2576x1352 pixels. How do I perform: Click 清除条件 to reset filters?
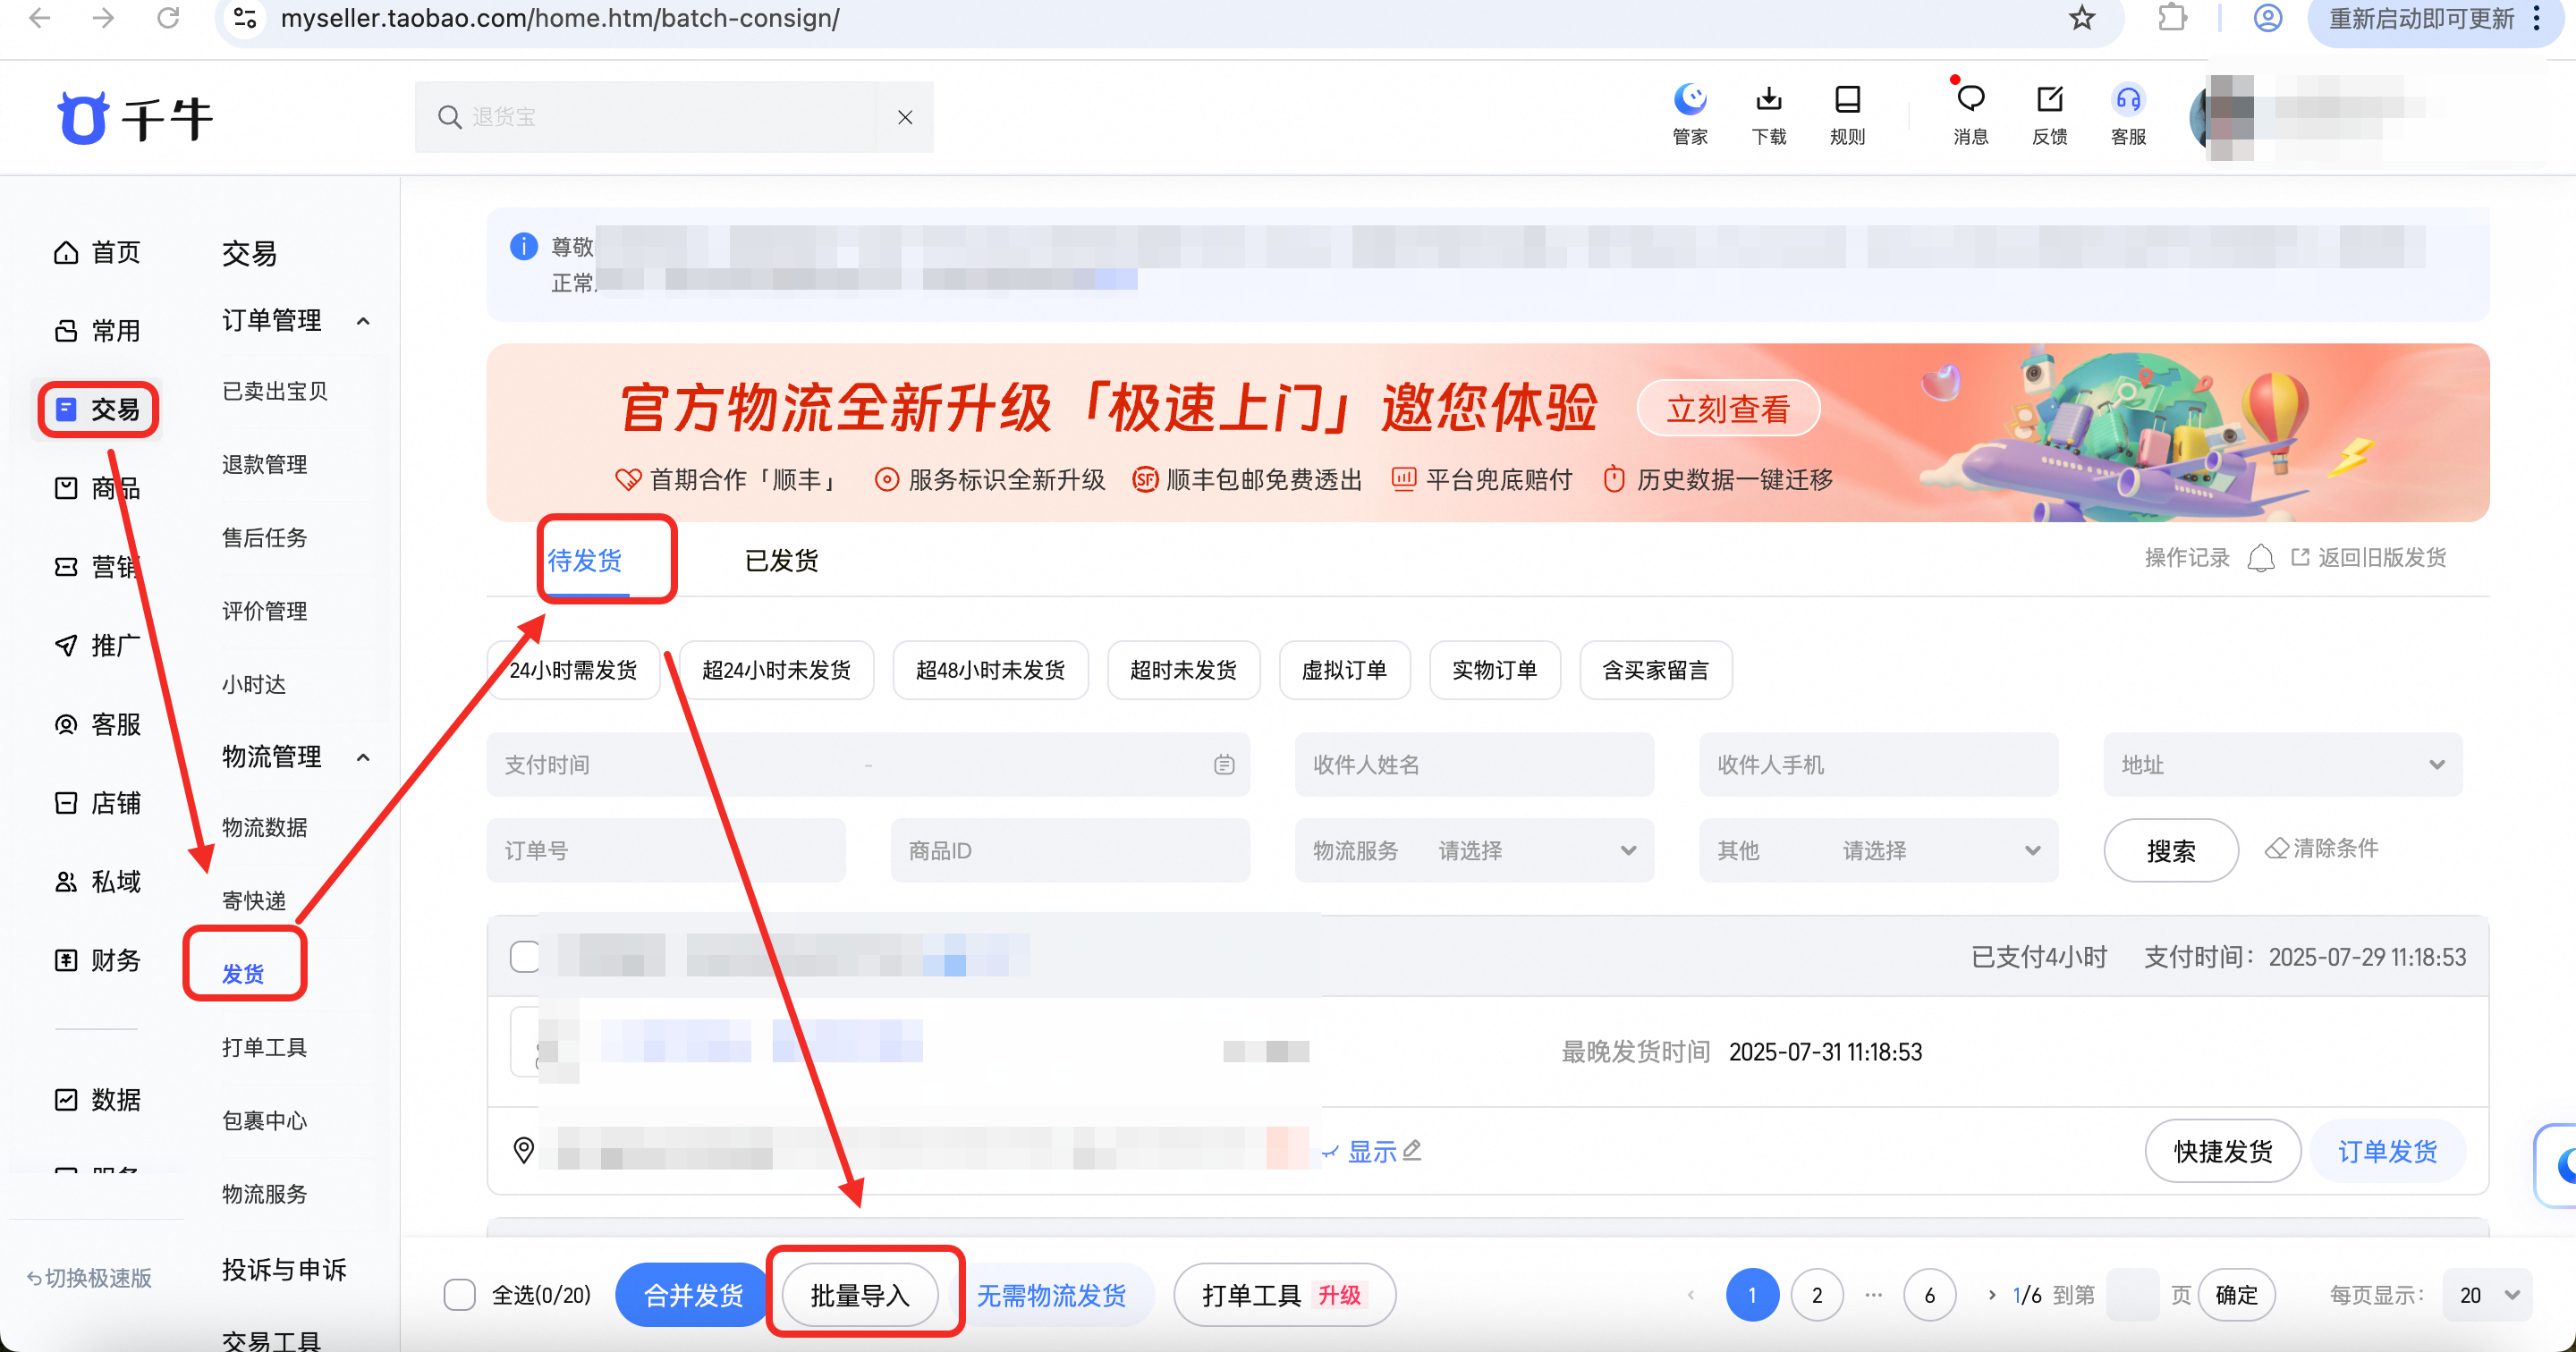(x=2322, y=849)
